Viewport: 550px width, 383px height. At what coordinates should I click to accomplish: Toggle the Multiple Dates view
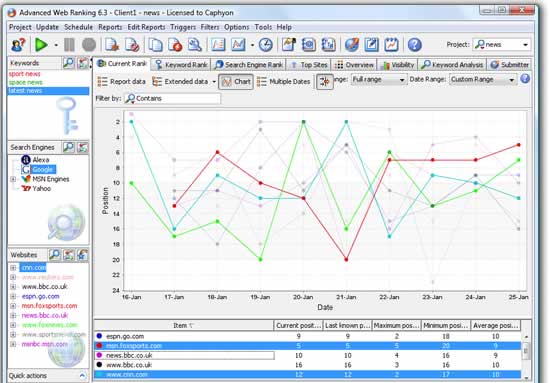(x=283, y=82)
